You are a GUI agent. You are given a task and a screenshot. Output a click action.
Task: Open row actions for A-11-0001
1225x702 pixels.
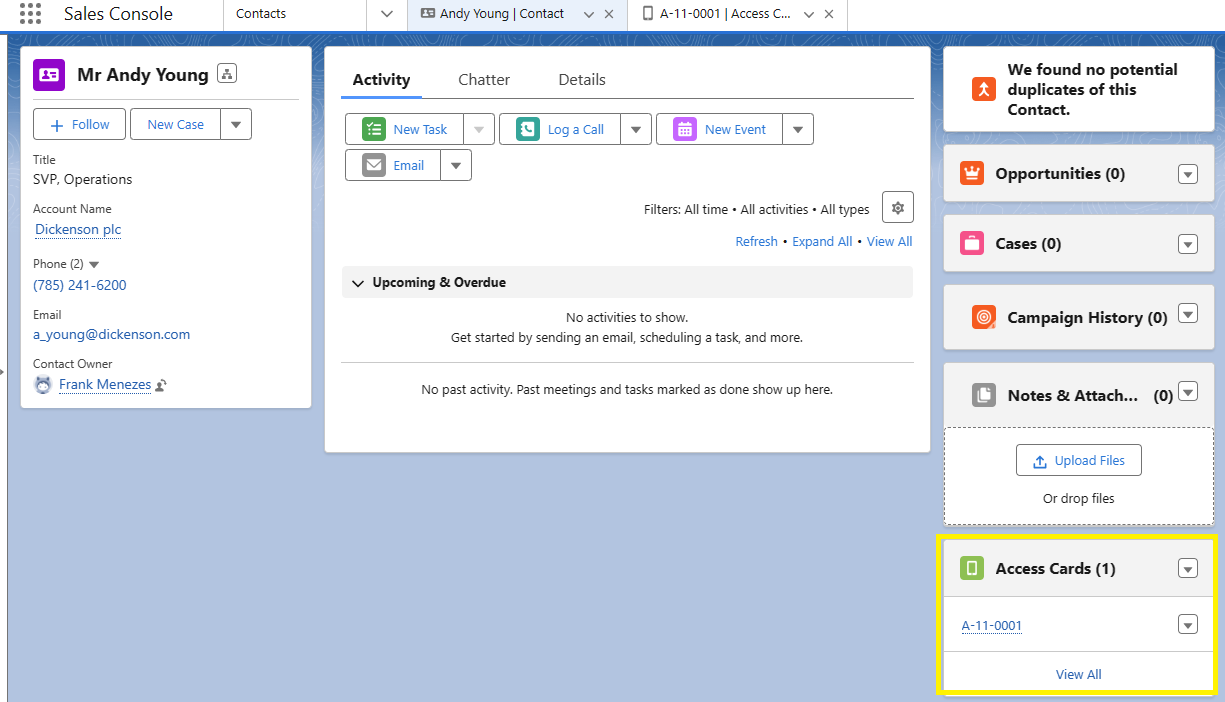[1188, 625]
